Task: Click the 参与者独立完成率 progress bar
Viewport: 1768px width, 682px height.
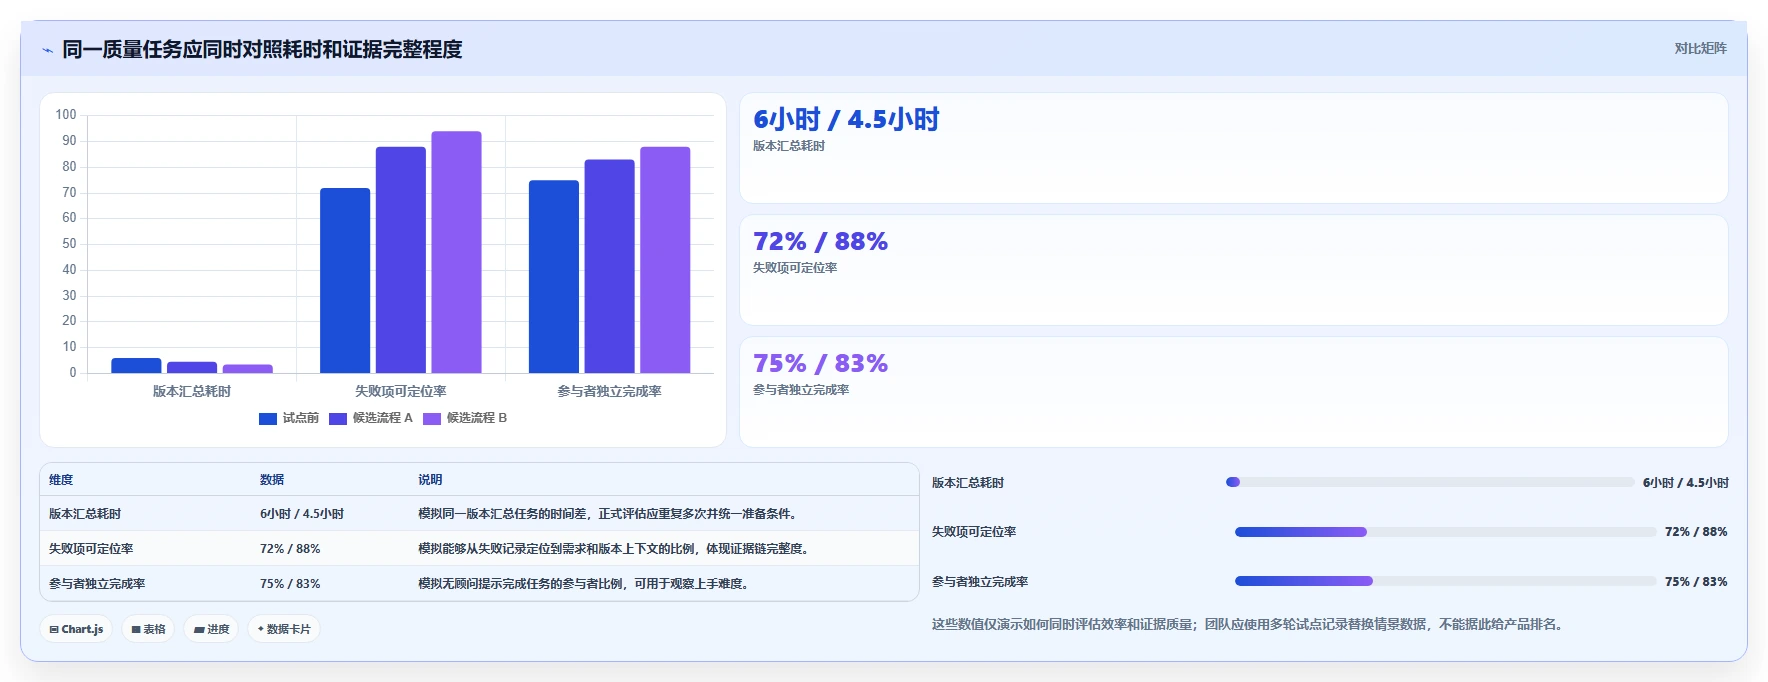Action: (x=1445, y=581)
